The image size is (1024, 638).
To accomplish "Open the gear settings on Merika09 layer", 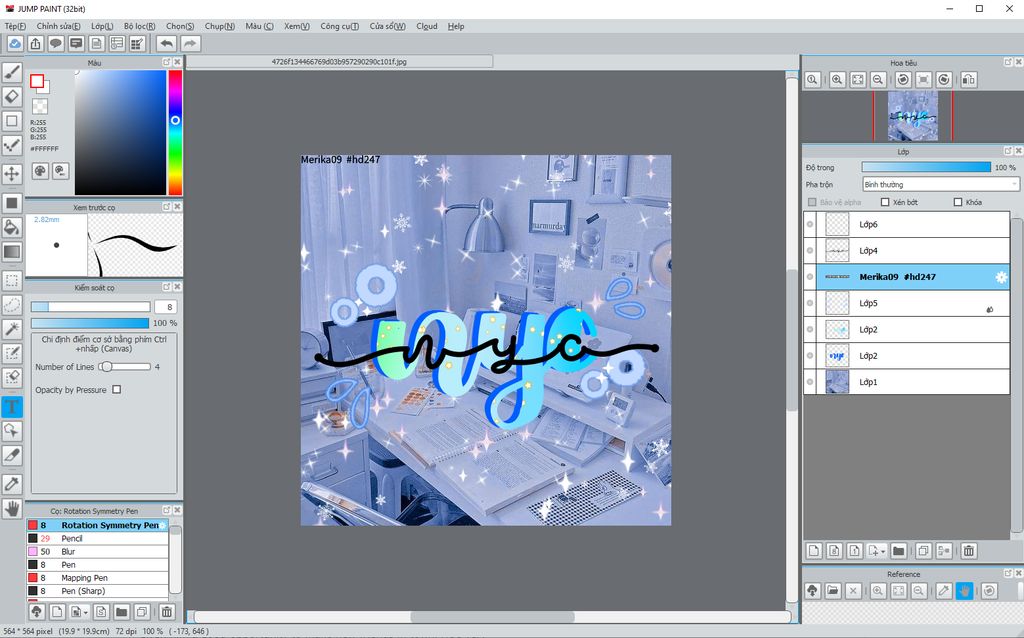I will 1000,277.
